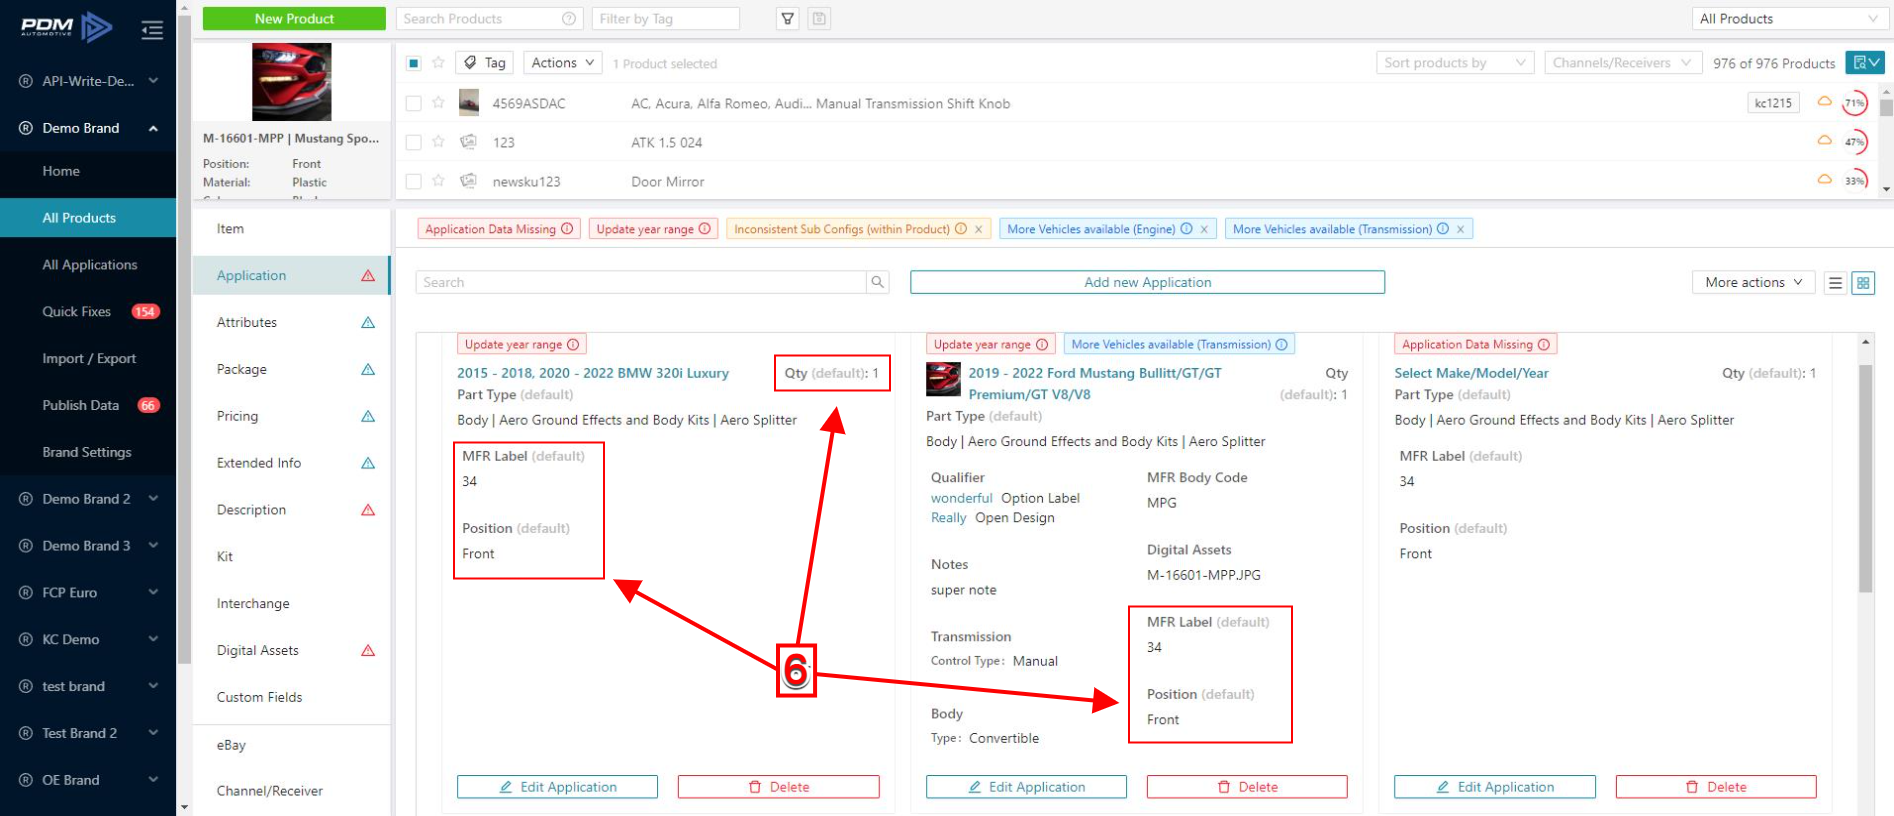This screenshot has width=1894, height=816.
Task: Delete the Ford Mustang Bullitt application
Action: tap(1247, 787)
